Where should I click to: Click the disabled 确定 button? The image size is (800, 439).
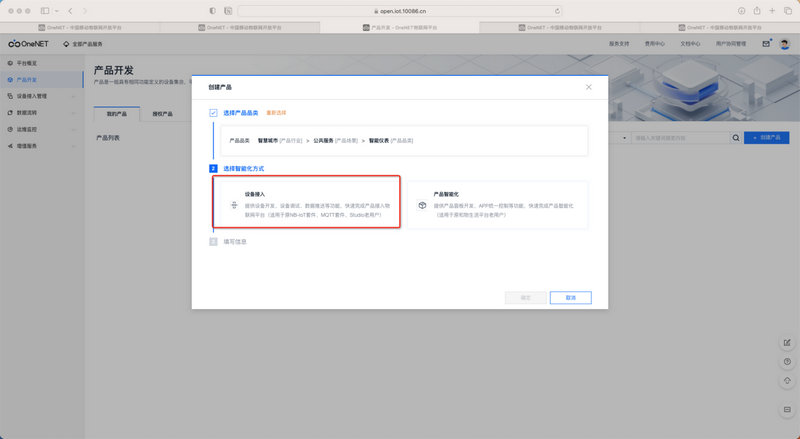(526, 298)
